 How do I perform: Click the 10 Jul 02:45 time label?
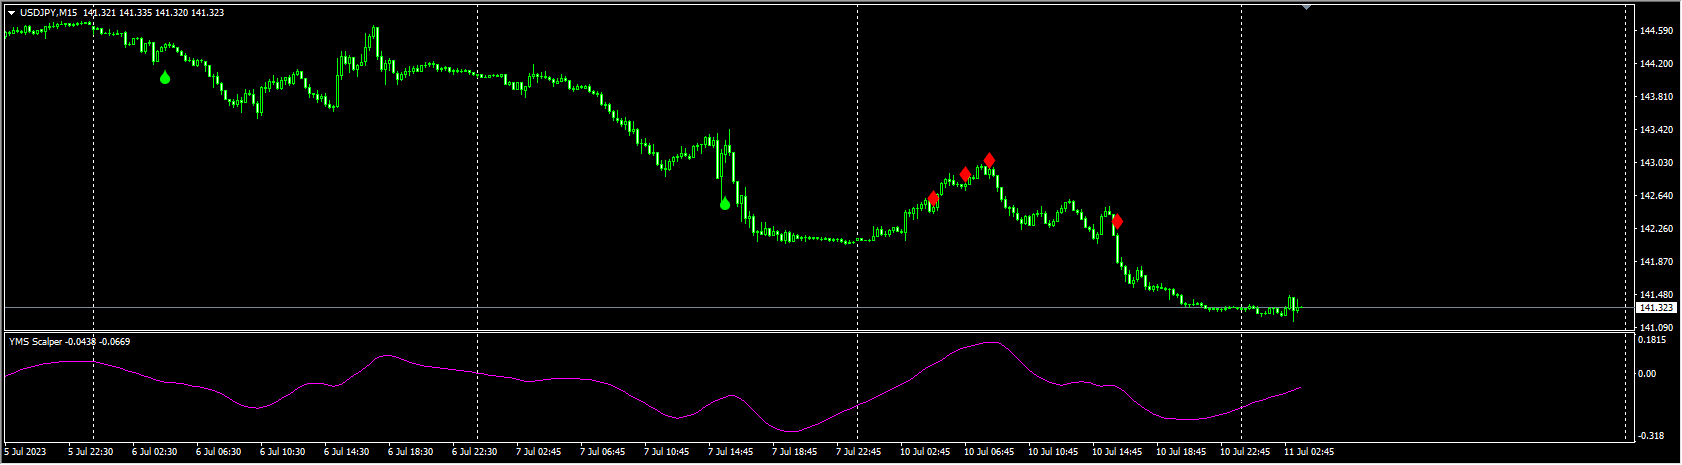pos(925,452)
